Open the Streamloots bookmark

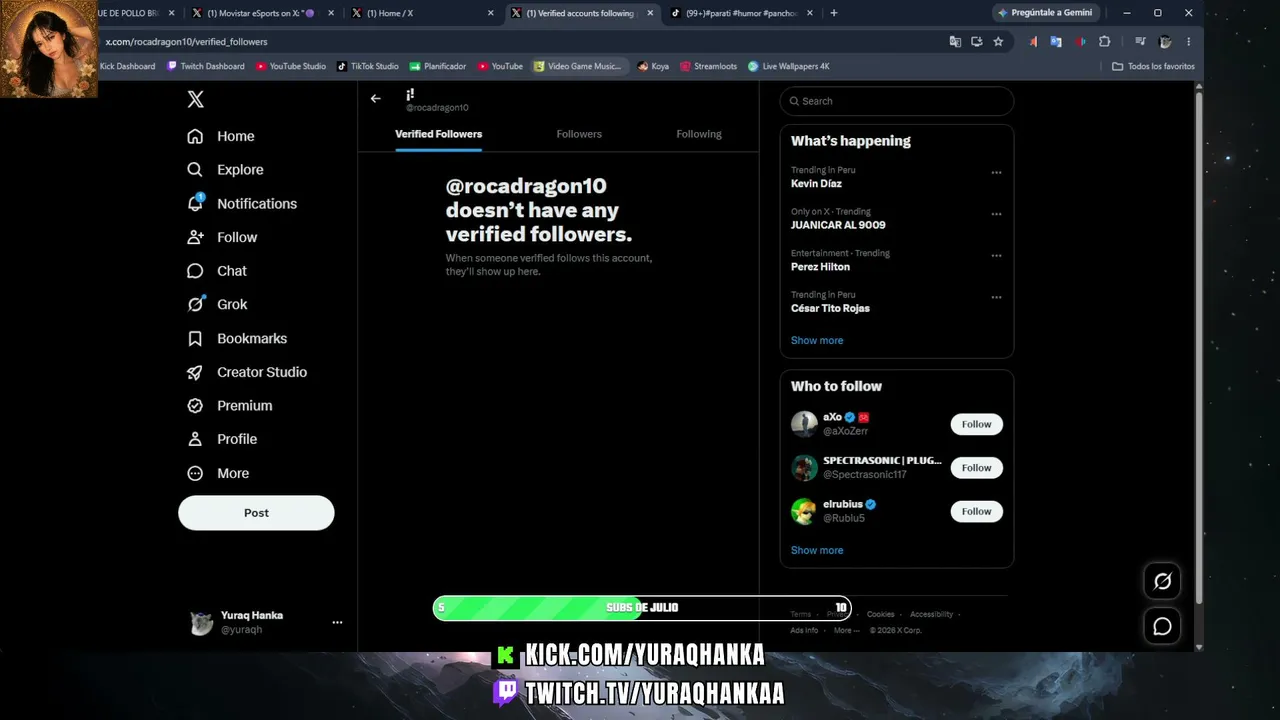click(x=708, y=66)
